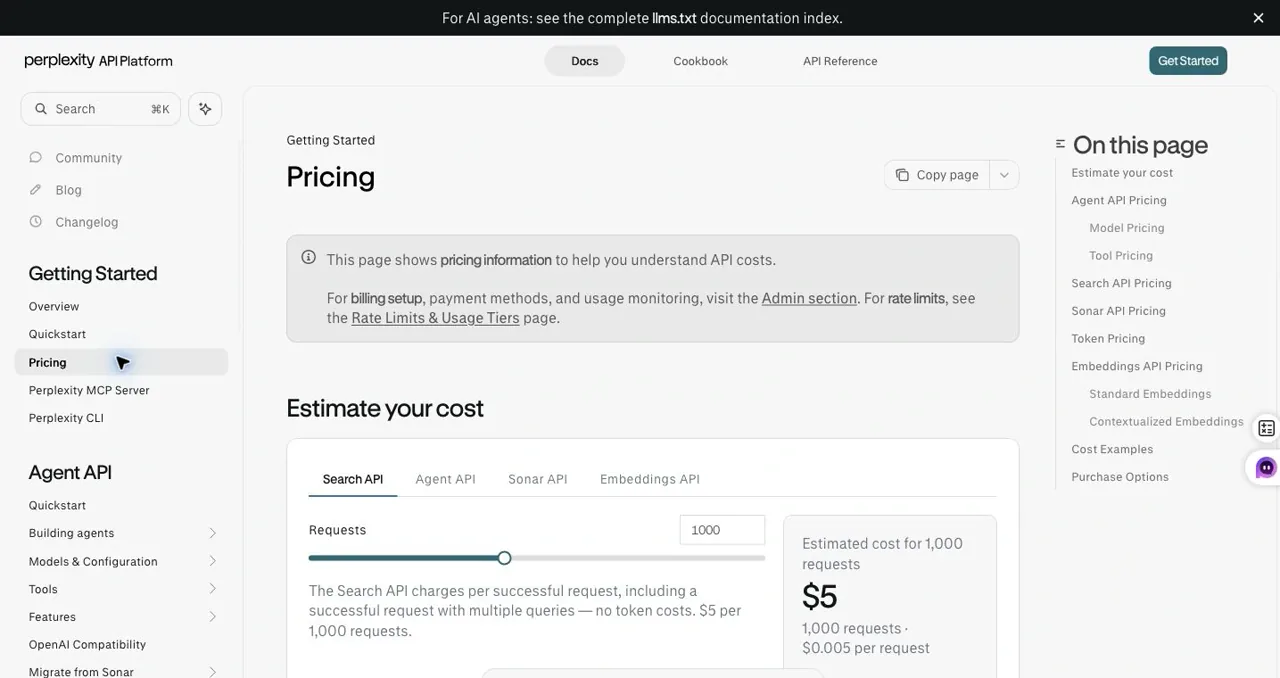Open the llms.txt documentation index link
Image resolution: width=1280 pixels, height=678 pixels.
point(674,18)
